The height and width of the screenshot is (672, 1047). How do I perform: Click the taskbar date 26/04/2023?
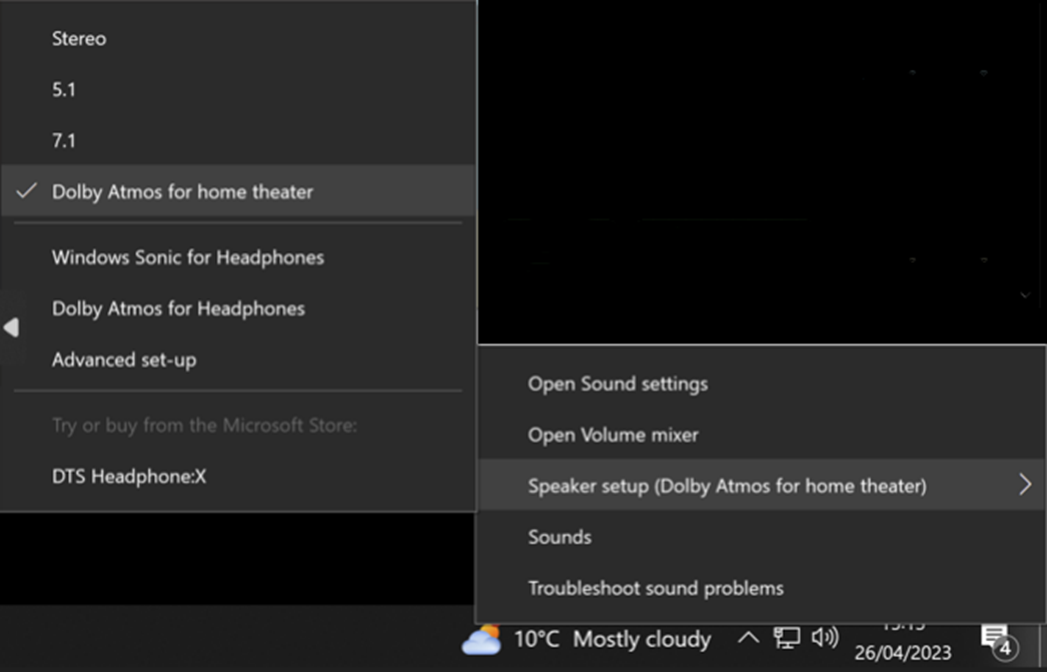(x=904, y=651)
